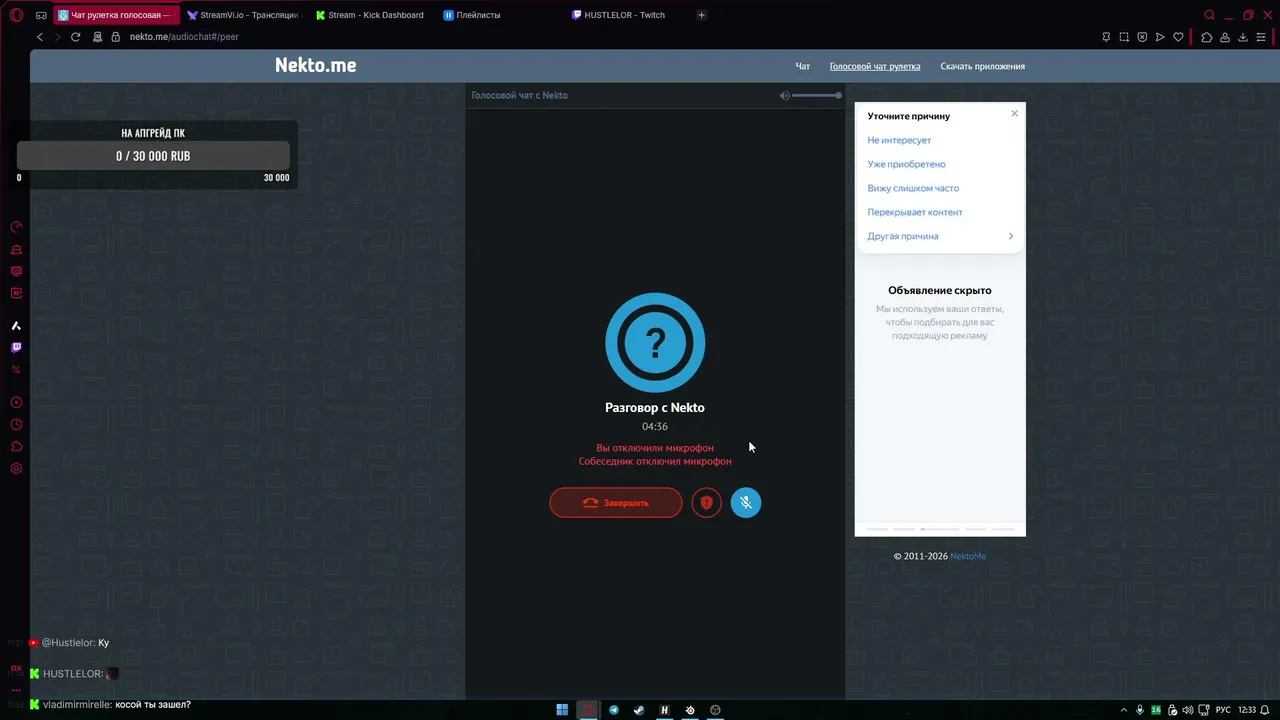Open the Twitch icon in Opera sidebar
The image size is (1280, 720).
pos(16,348)
